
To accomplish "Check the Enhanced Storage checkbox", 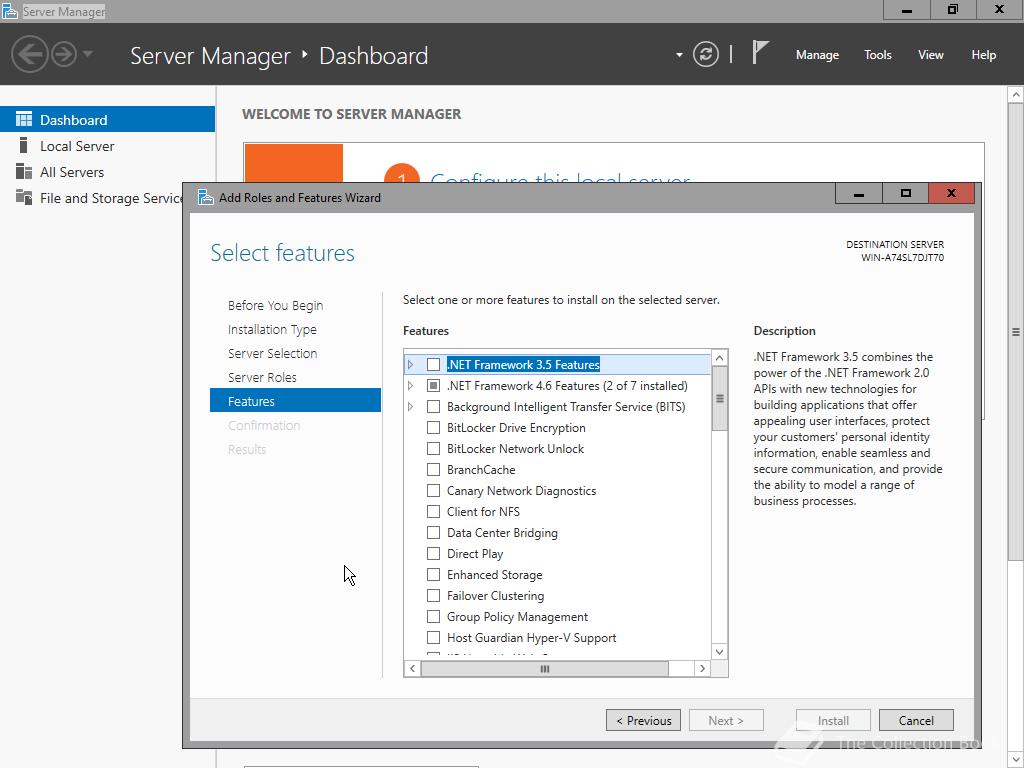I will (433, 575).
